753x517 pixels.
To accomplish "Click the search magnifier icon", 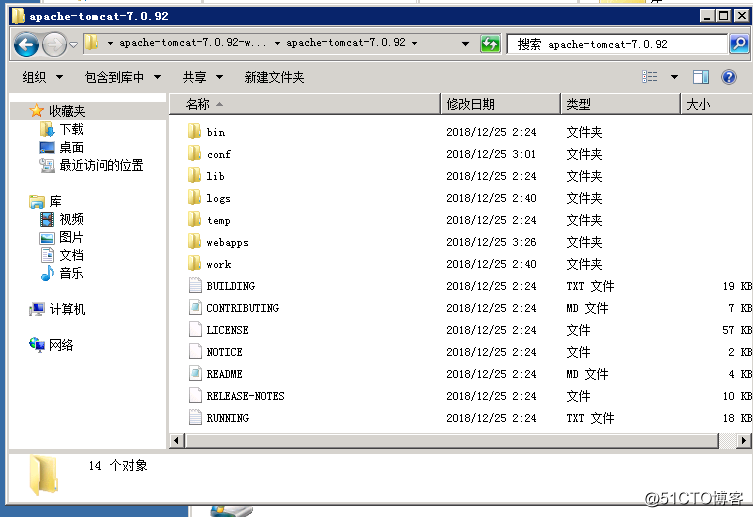I will (x=739, y=44).
